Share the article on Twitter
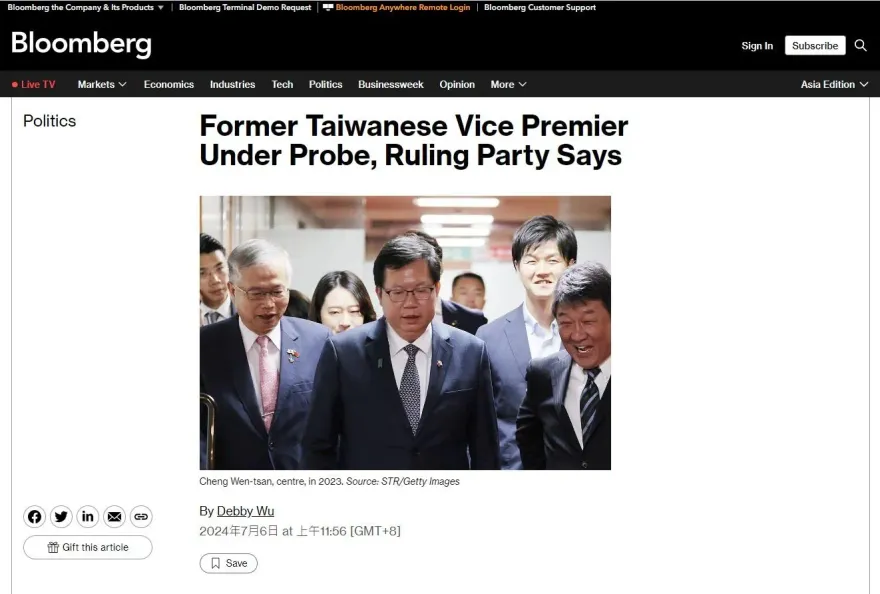 click(61, 517)
